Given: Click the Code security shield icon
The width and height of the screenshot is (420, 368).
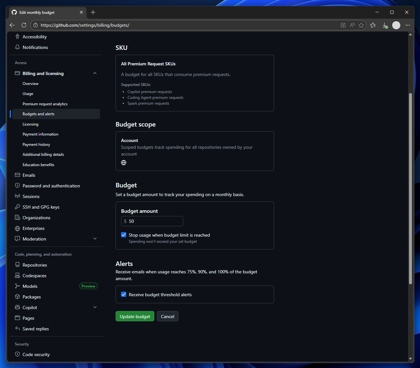Looking at the screenshot, I should tap(17, 354).
